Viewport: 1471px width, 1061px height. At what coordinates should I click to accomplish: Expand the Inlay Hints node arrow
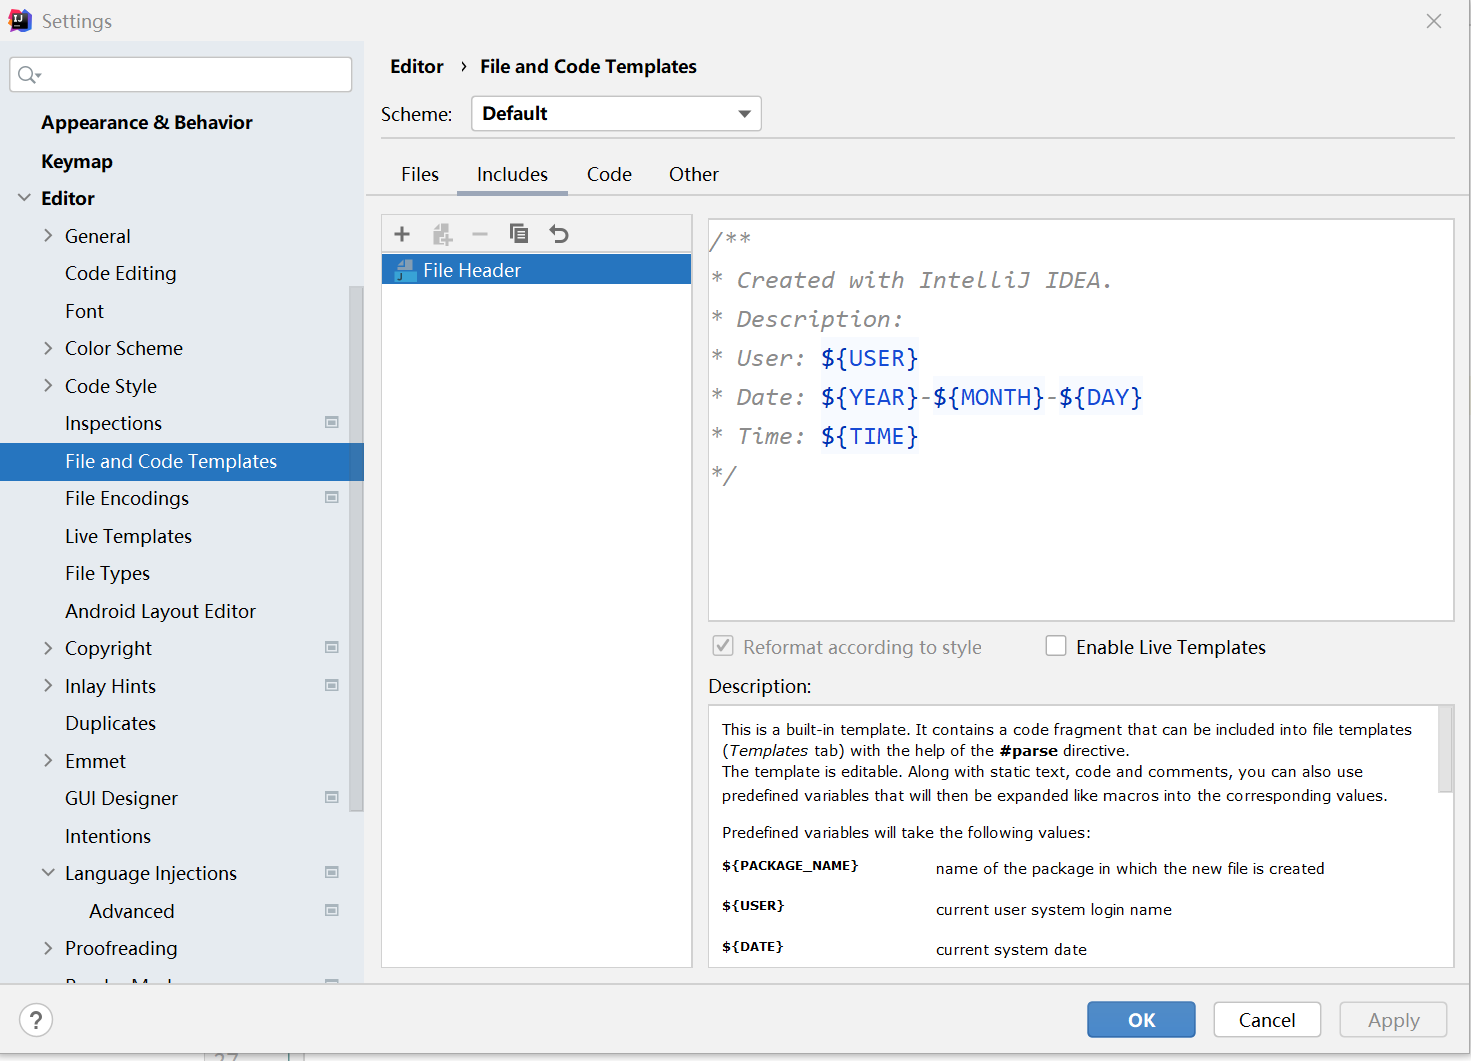tap(48, 686)
